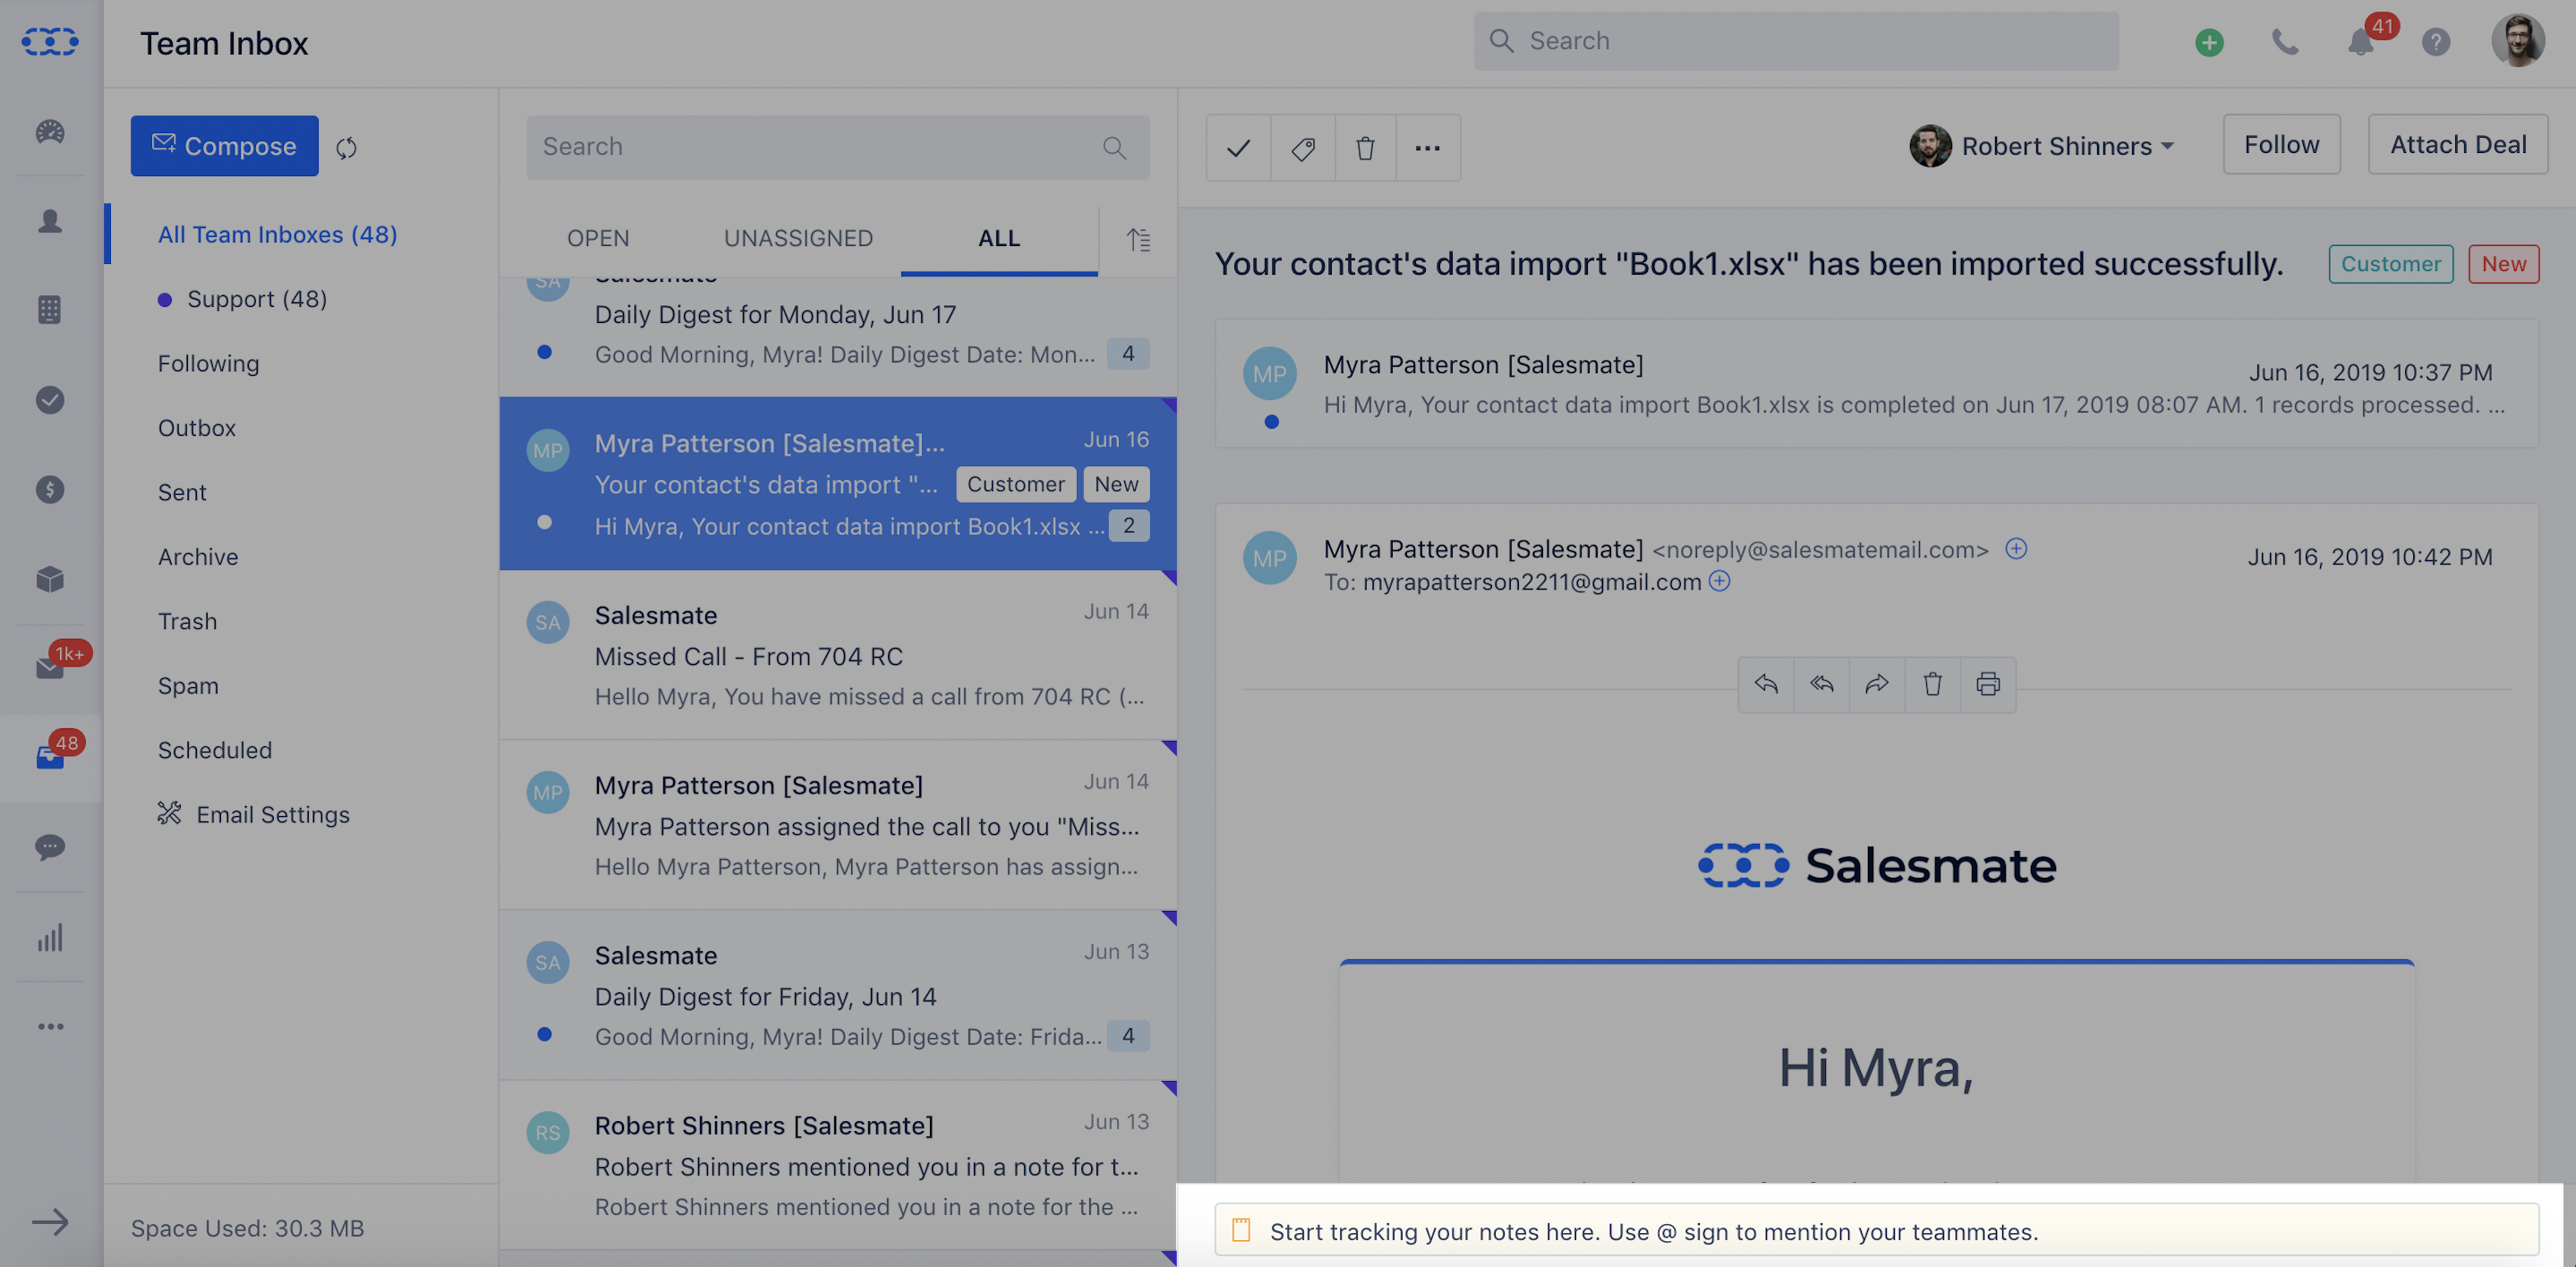Open Email Settings link
This screenshot has height=1267, width=2576.
[x=253, y=814]
